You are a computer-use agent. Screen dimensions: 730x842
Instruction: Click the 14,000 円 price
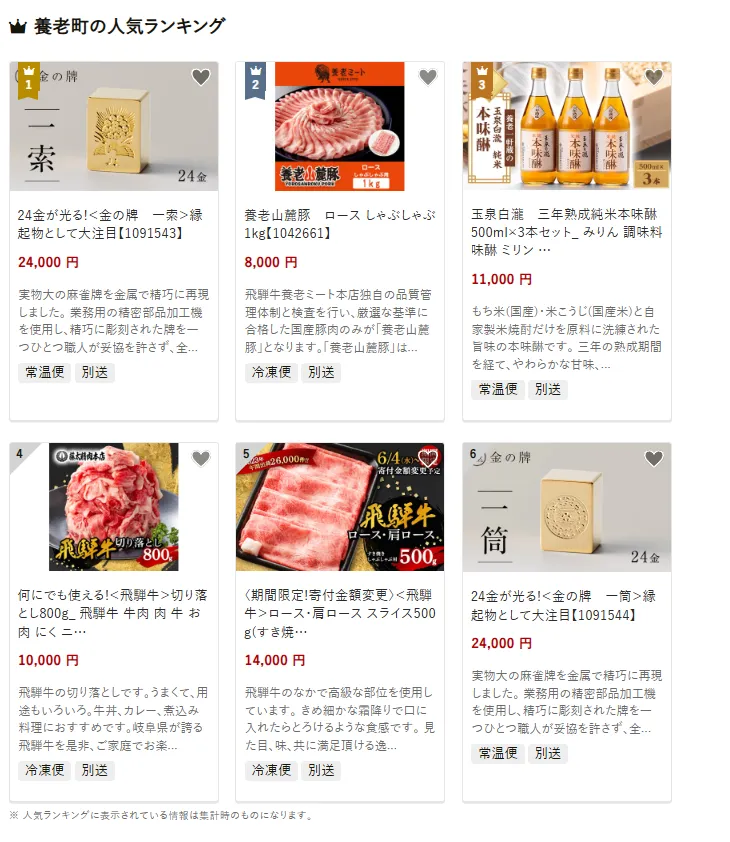(275, 660)
